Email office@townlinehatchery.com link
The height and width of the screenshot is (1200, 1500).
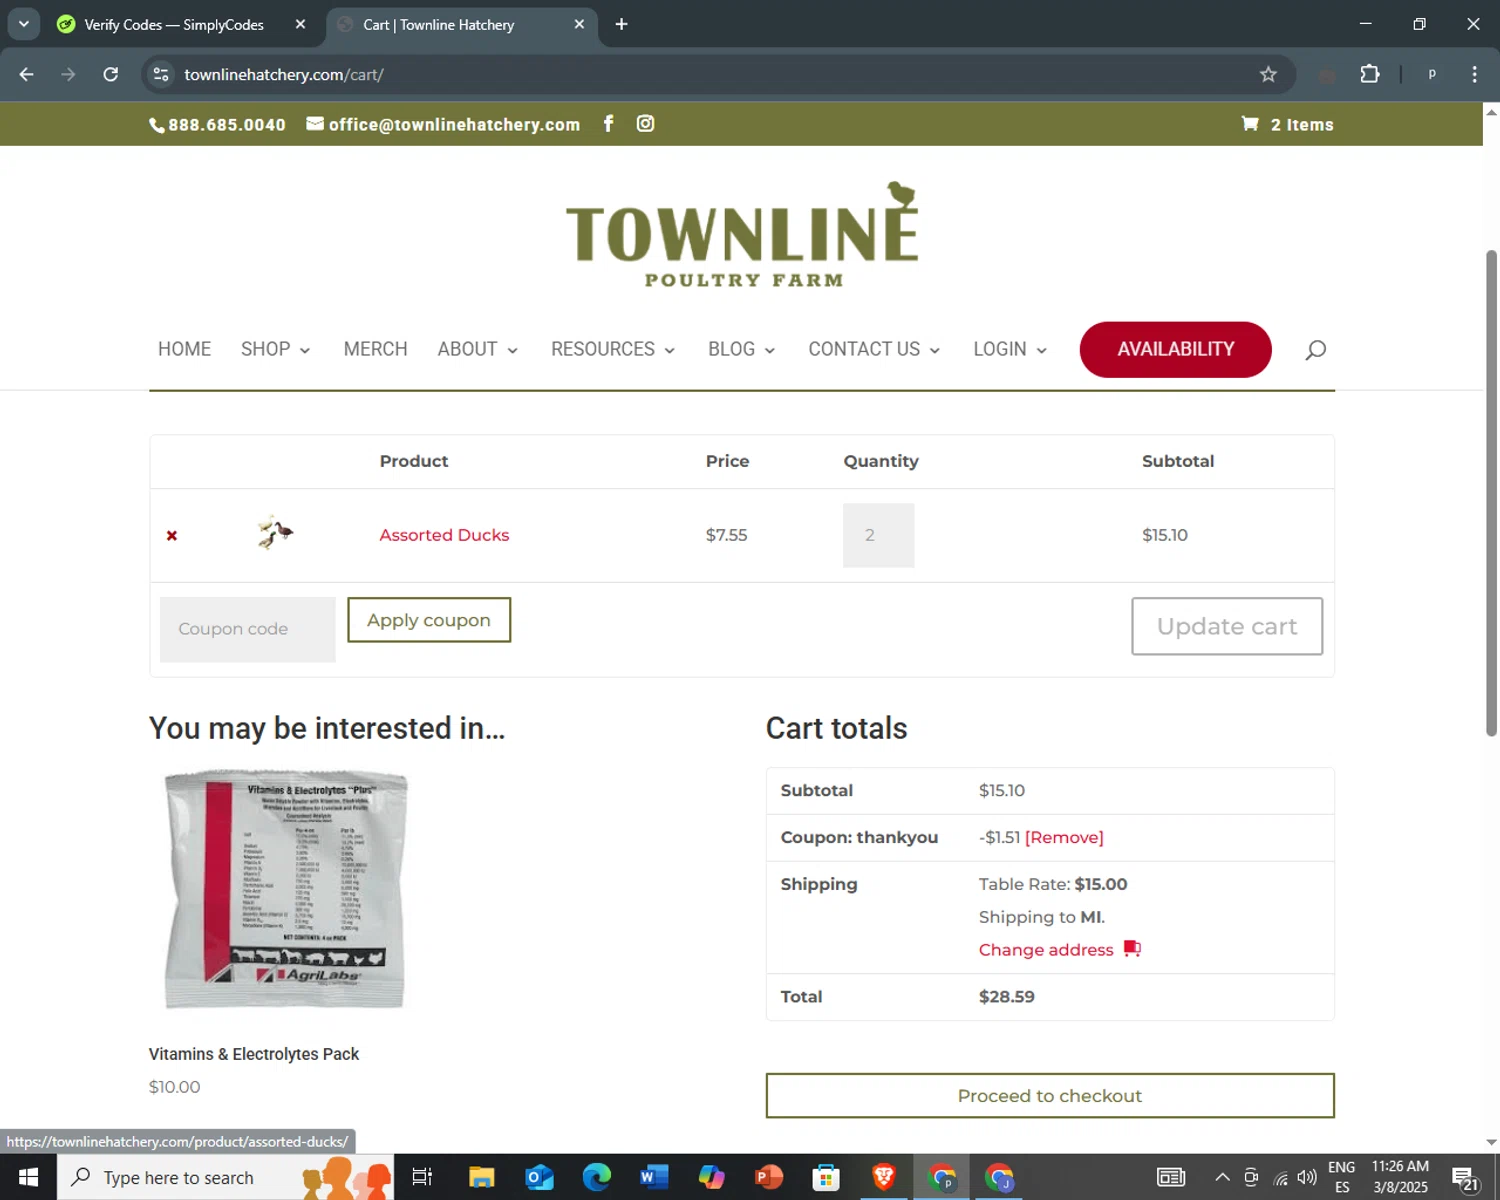[443, 124]
